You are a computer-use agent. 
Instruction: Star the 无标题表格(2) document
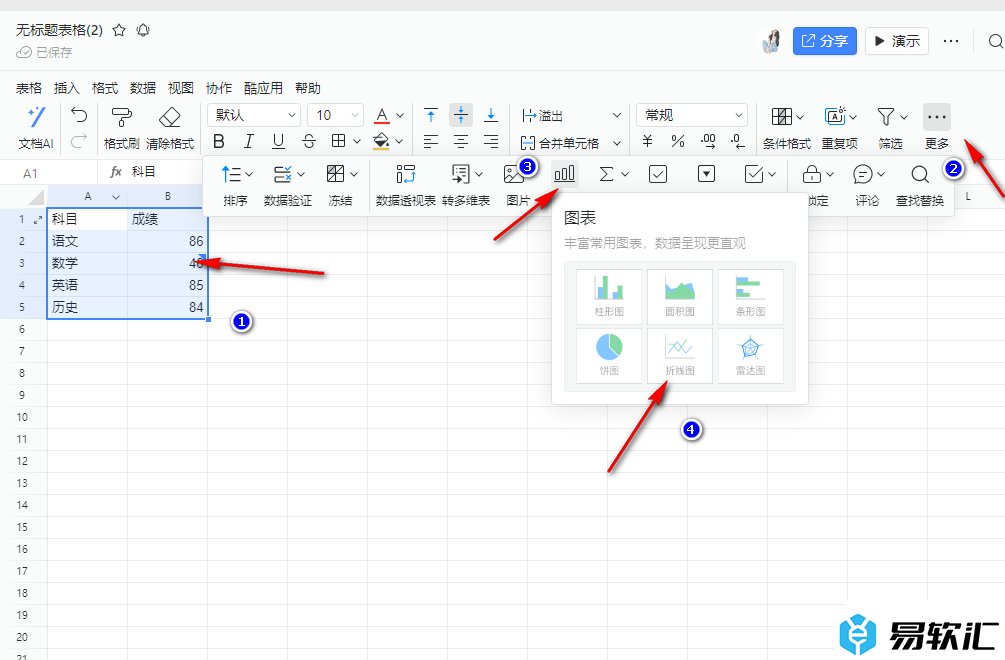(119, 30)
